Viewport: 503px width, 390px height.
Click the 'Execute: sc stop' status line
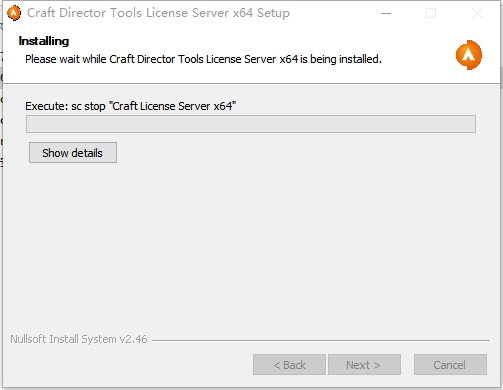[131, 106]
